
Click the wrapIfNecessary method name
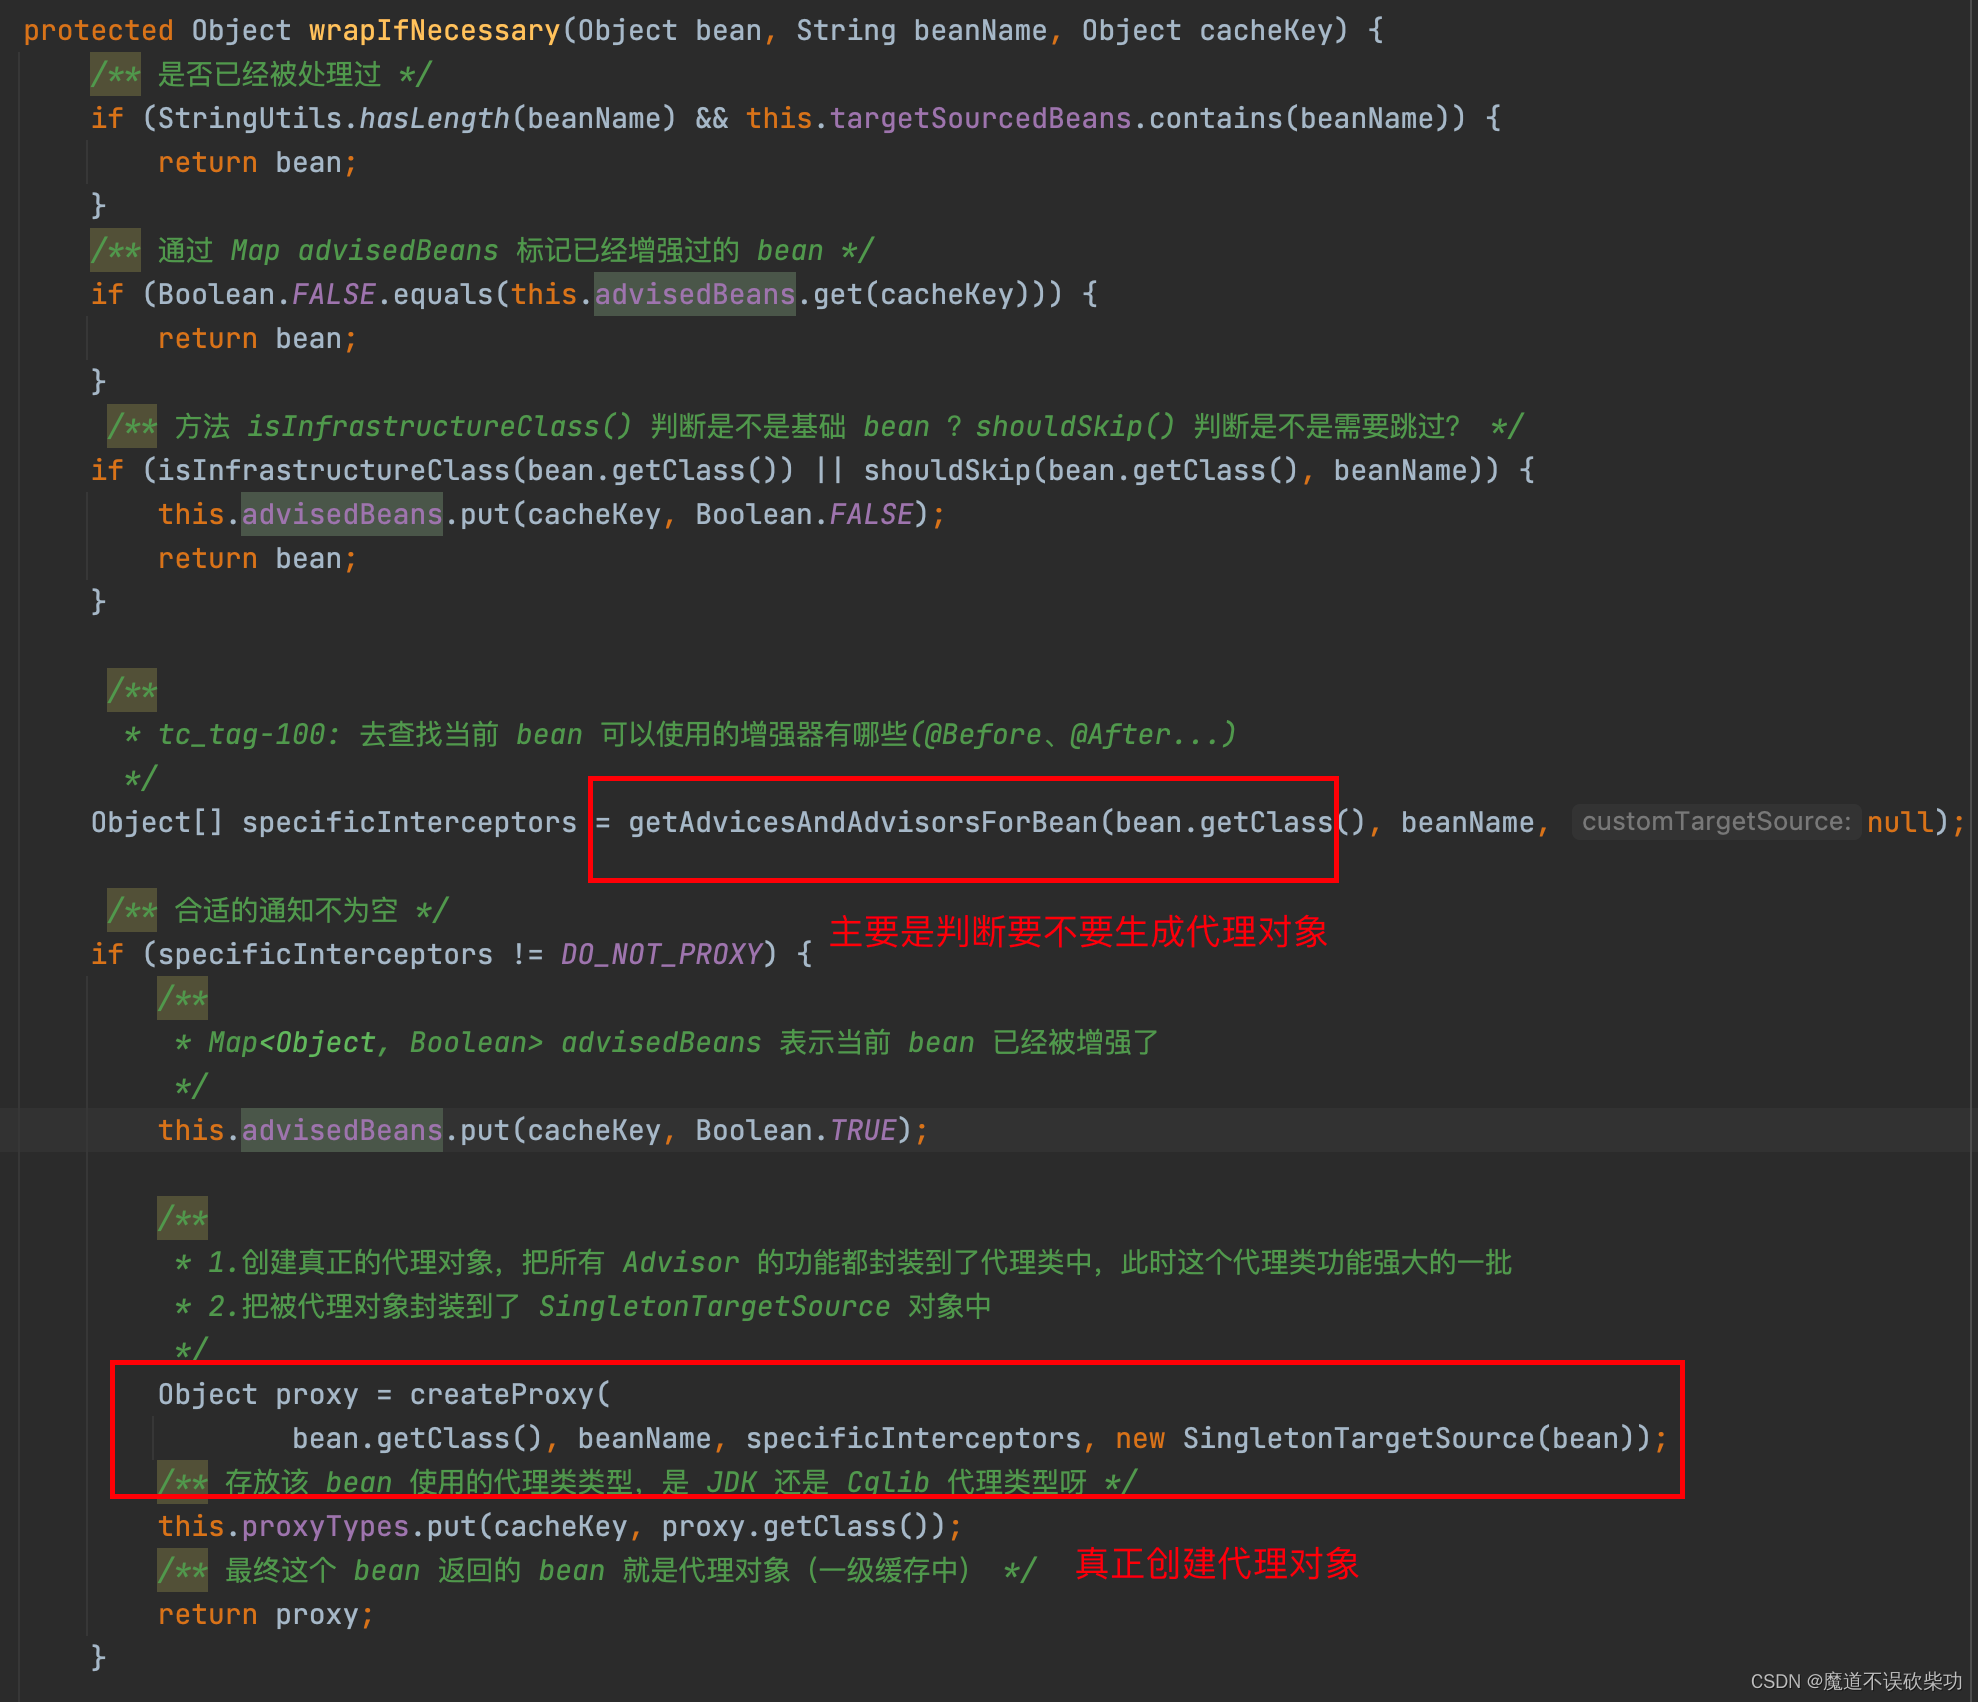click(434, 30)
